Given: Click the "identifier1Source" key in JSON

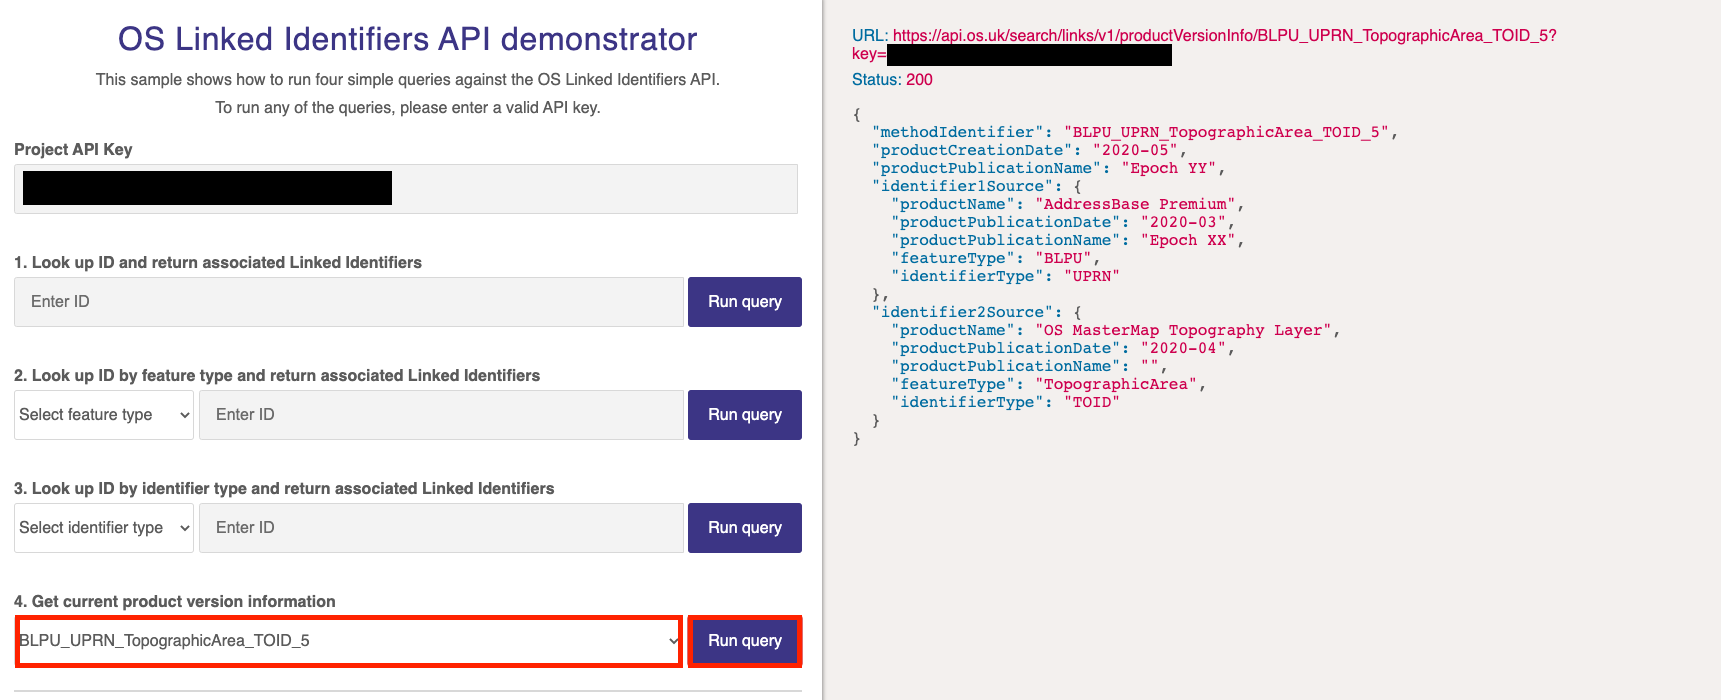Looking at the screenshot, I should point(962,186).
